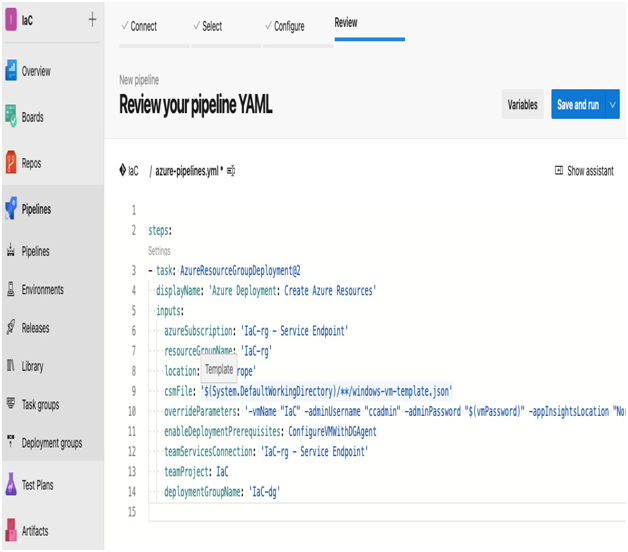This screenshot has width=628, height=552.
Task: Click the Variables button
Action: [x=522, y=105]
